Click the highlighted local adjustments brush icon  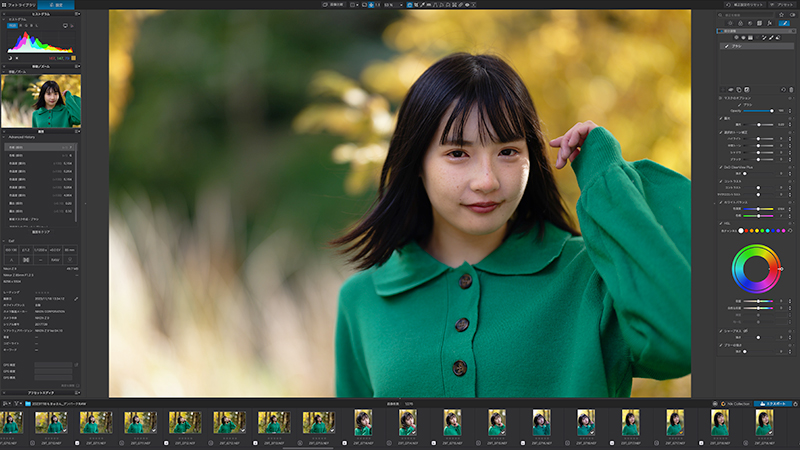(x=784, y=23)
